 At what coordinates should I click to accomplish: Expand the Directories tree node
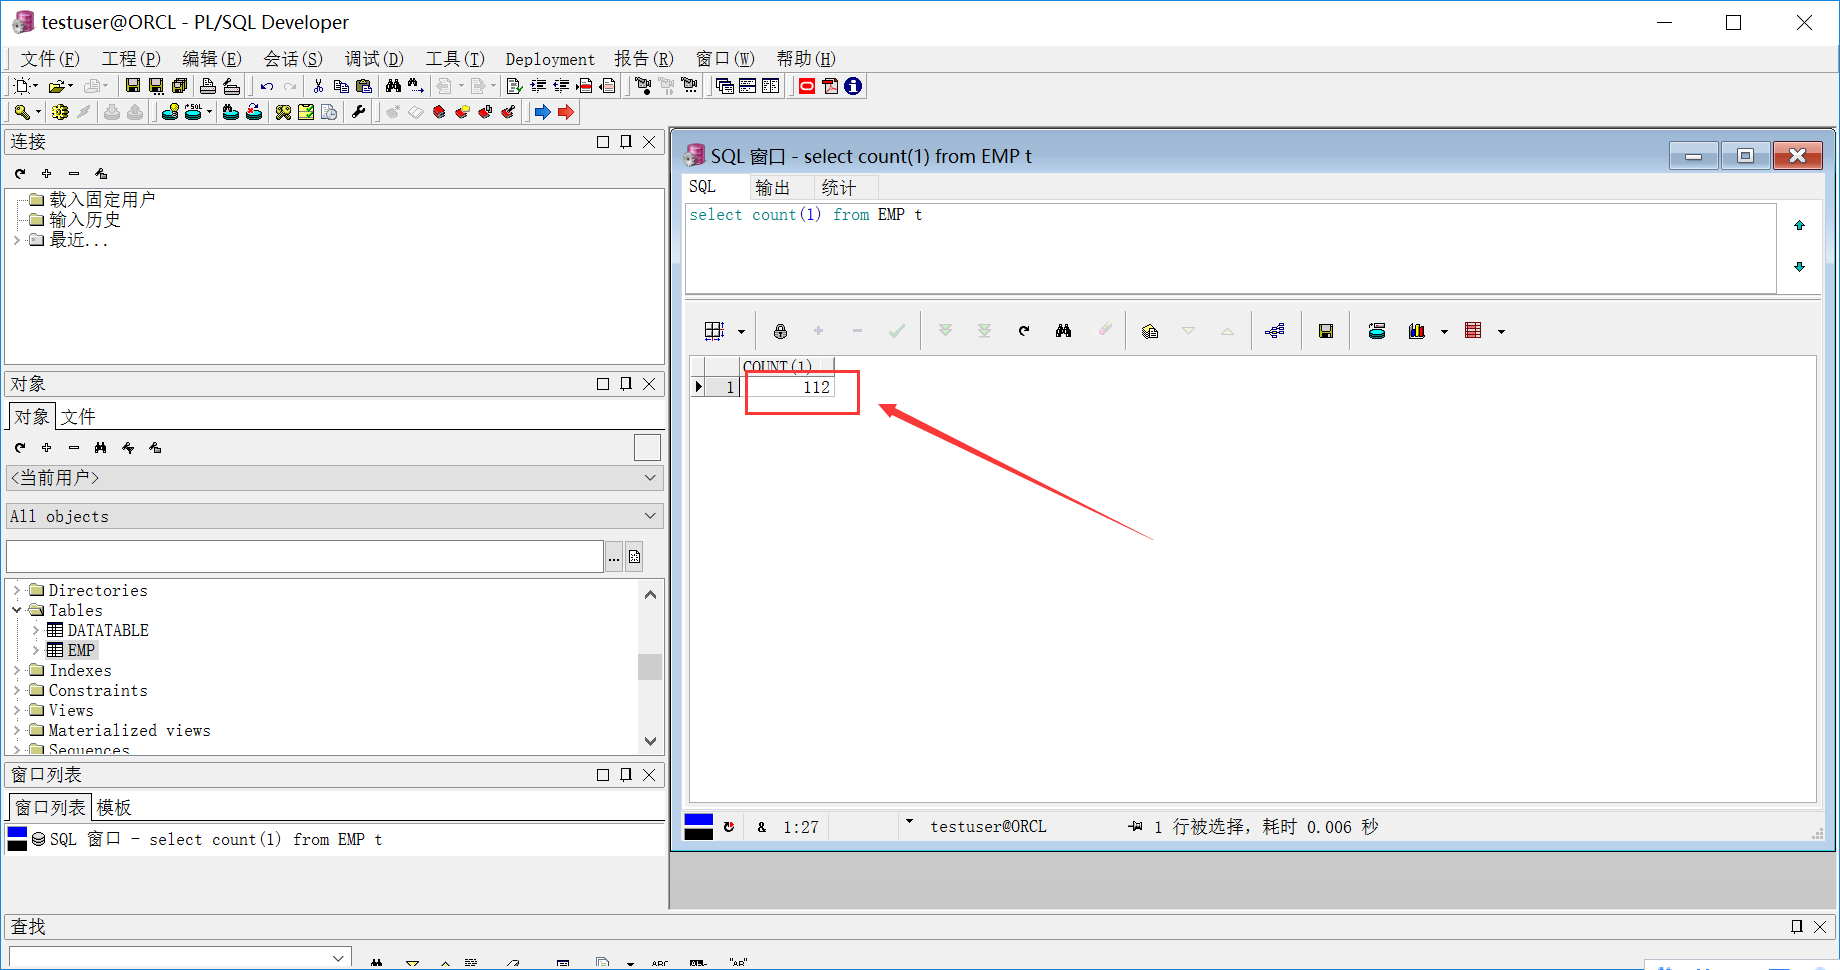pos(16,590)
